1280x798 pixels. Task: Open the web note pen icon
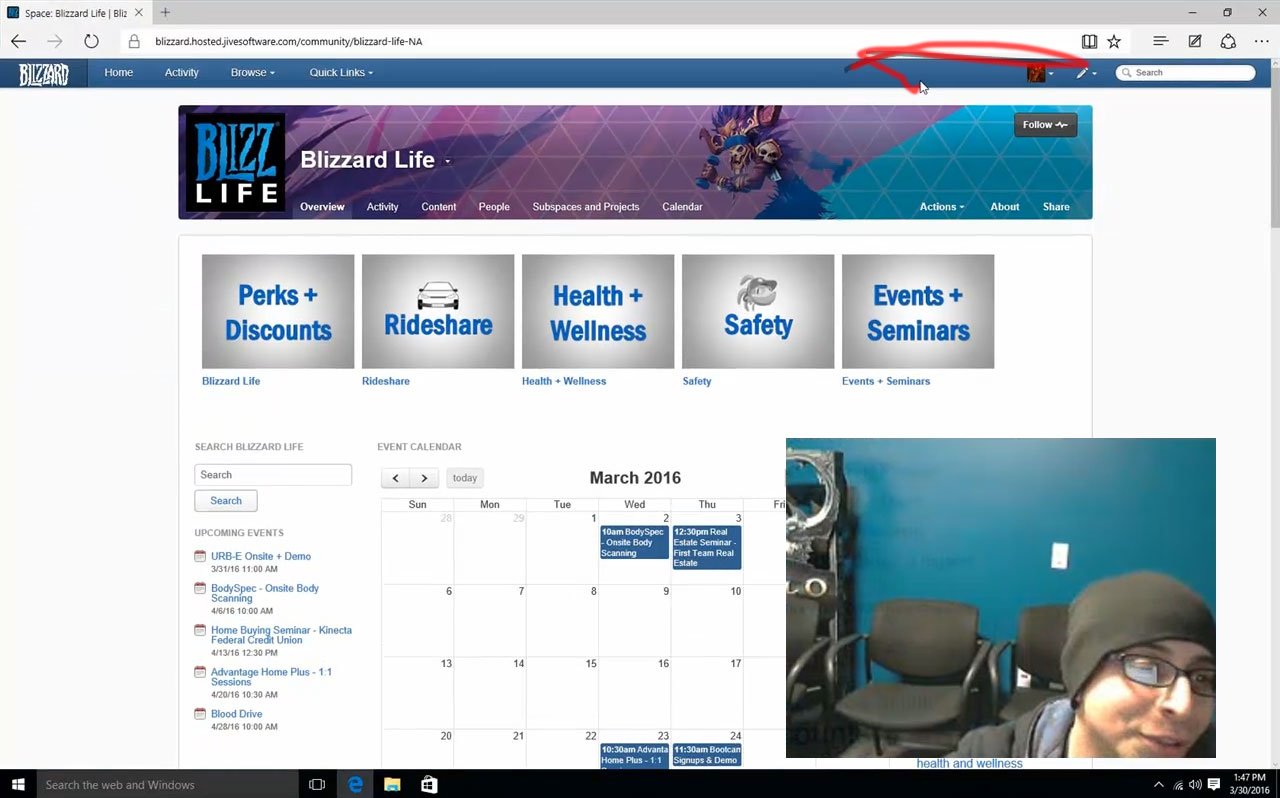coord(1195,42)
